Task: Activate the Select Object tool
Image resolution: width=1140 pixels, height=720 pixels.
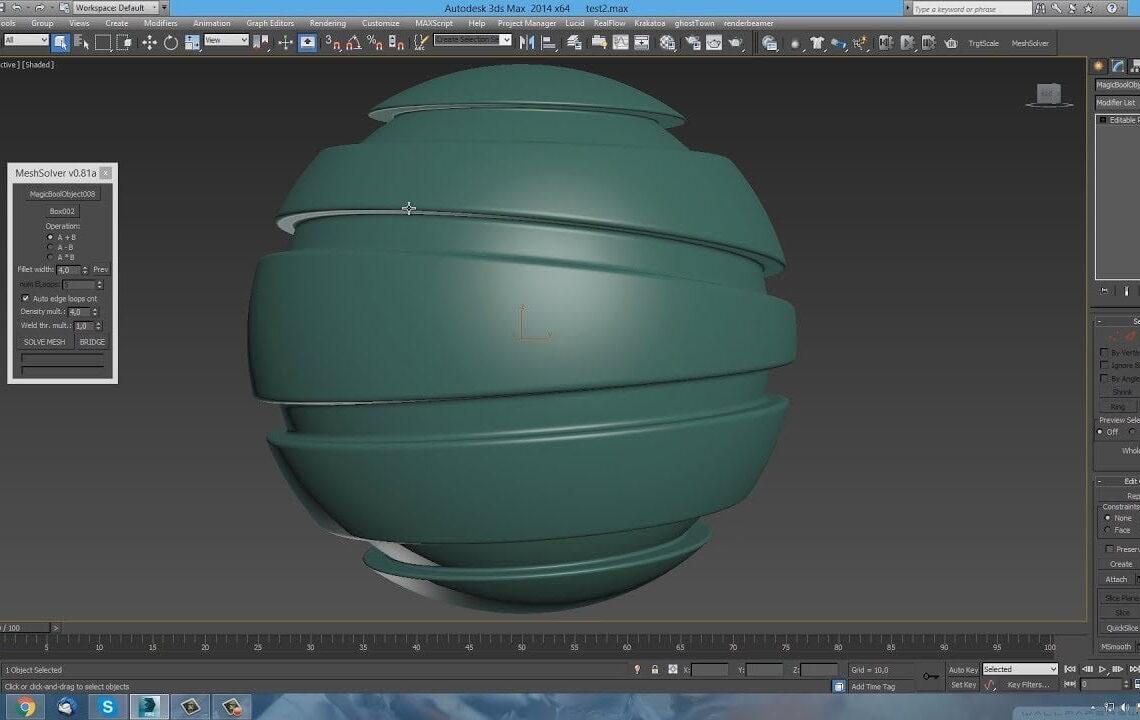Action: click(63, 42)
